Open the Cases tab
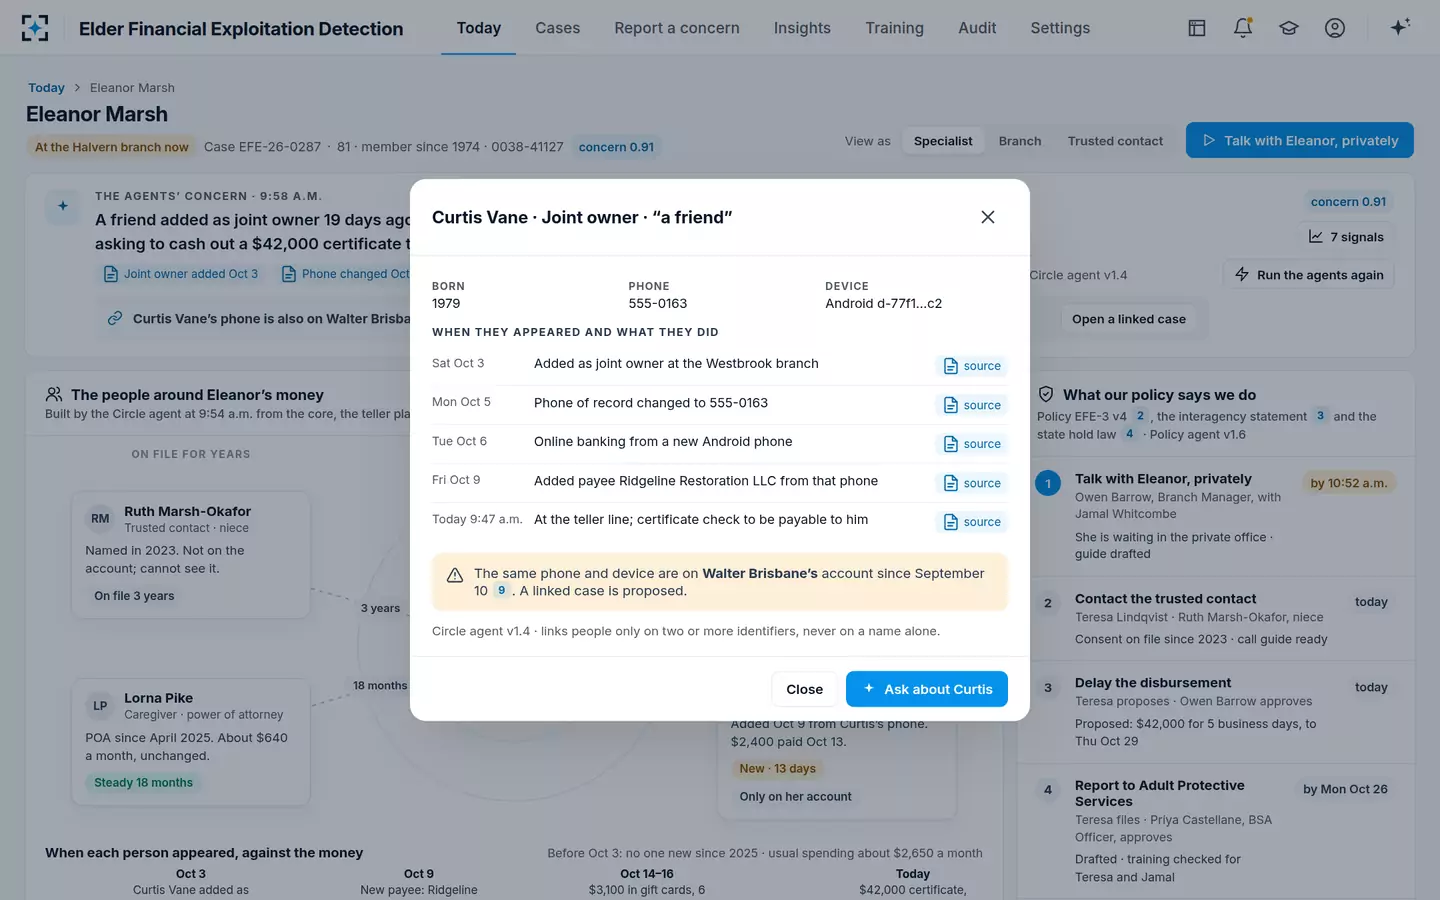 pyautogui.click(x=557, y=28)
